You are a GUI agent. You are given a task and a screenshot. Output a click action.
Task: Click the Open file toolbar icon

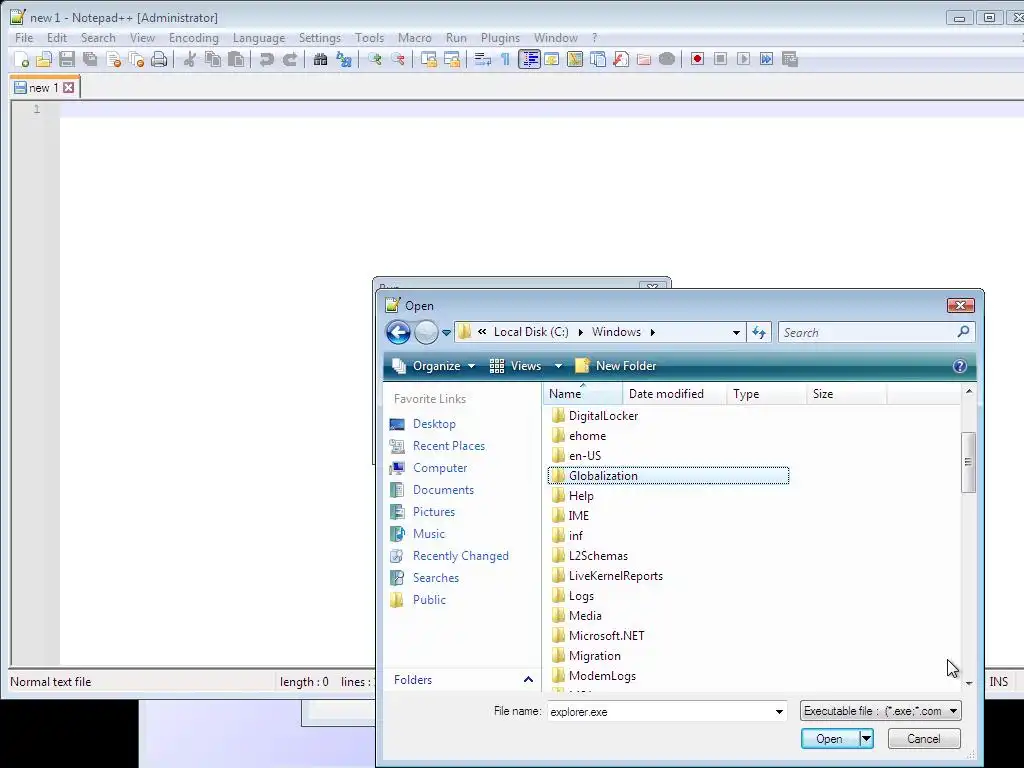pyautogui.click(x=44, y=59)
